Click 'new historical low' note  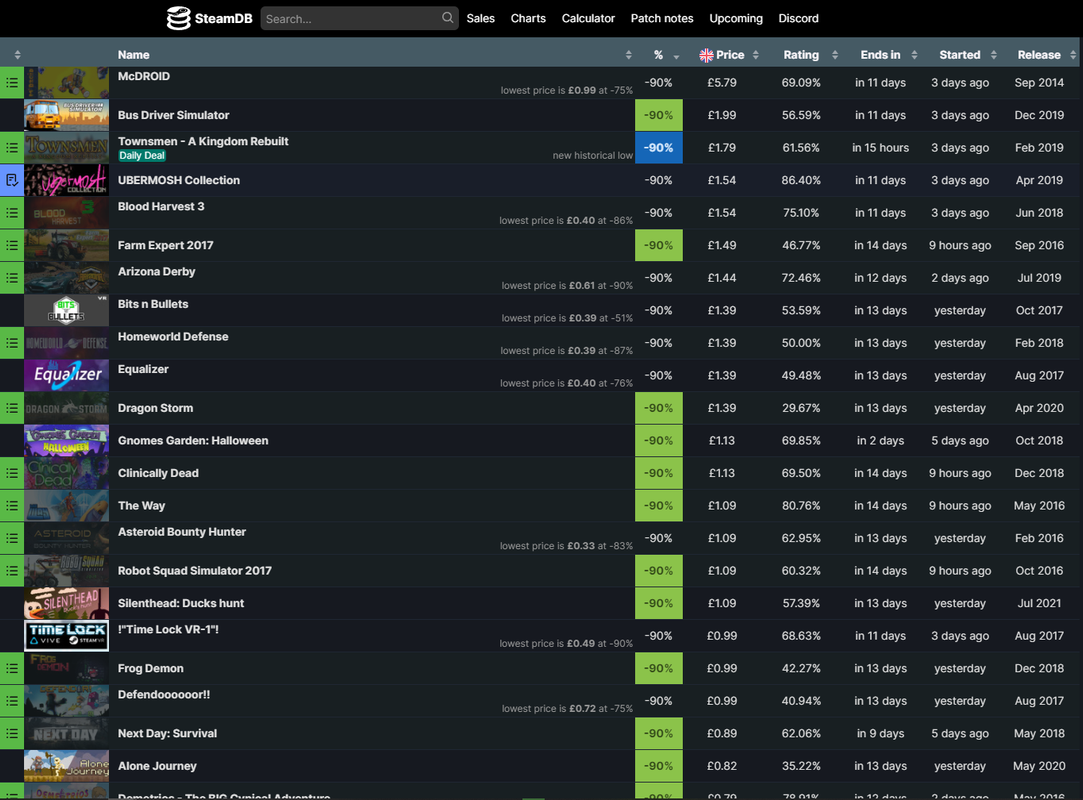pos(593,155)
